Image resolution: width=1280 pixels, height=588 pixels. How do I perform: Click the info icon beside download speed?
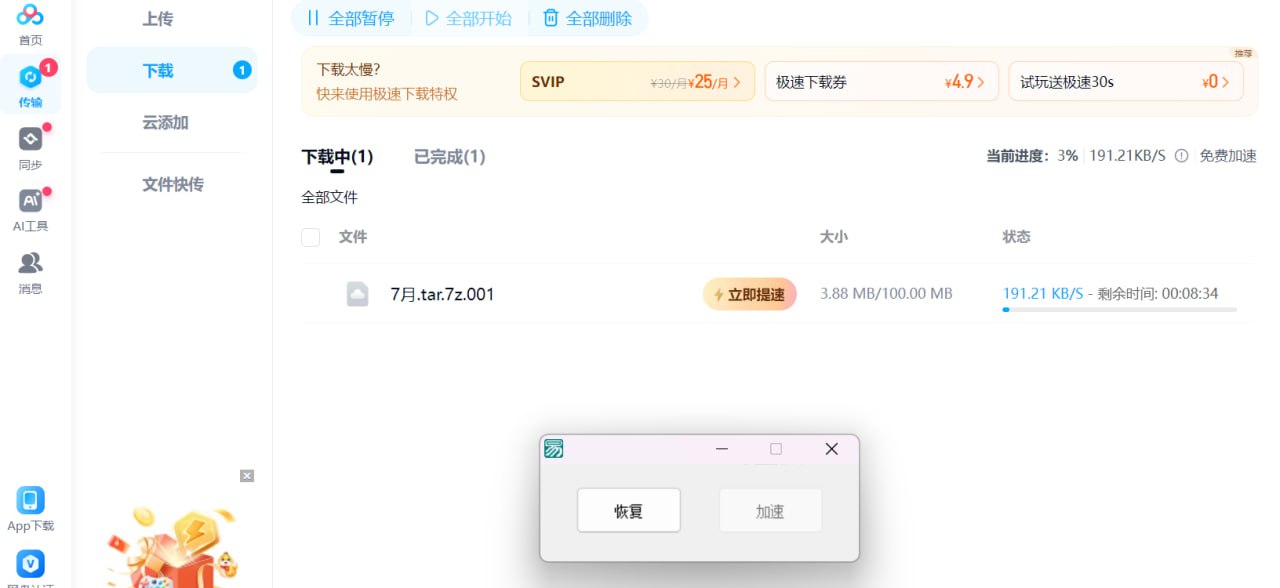[x=1181, y=156]
